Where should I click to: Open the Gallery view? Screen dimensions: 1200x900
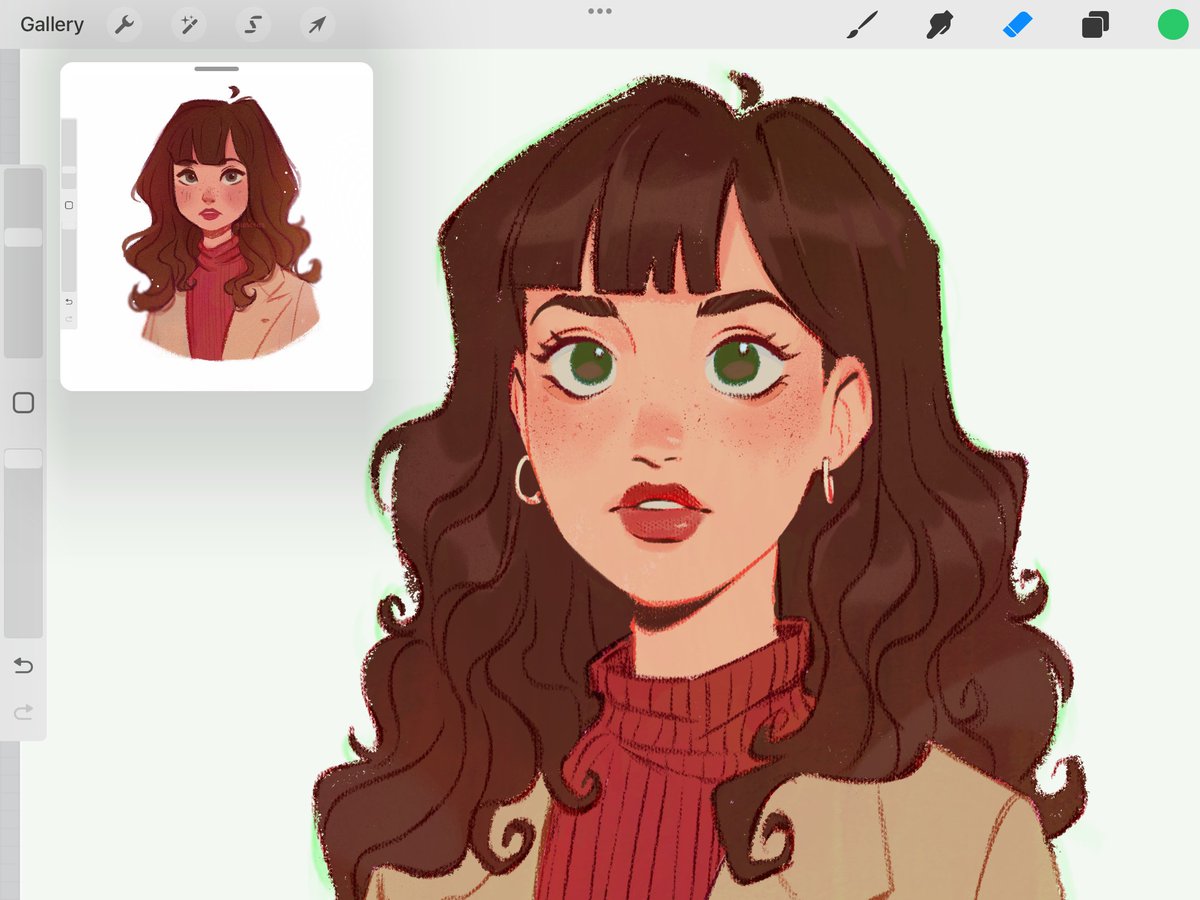coord(52,25)
